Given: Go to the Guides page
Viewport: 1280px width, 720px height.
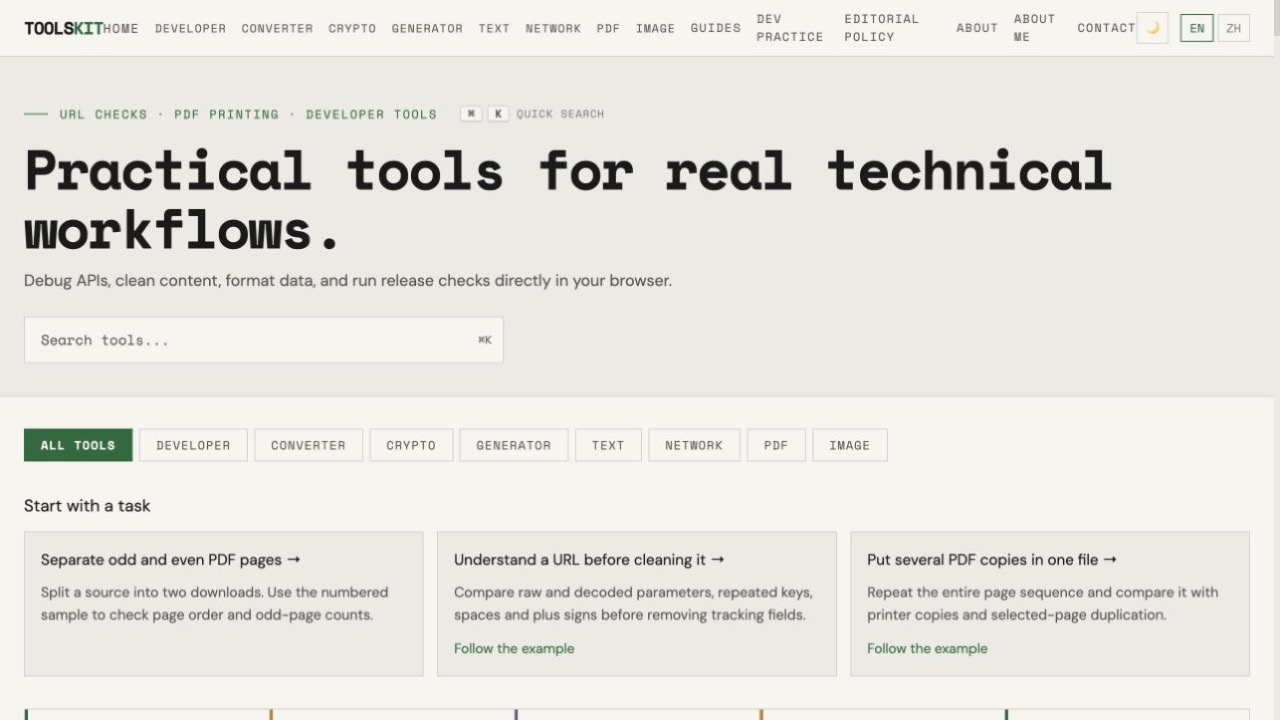Looking at the screenshot, I should click(x=716, y=28).
